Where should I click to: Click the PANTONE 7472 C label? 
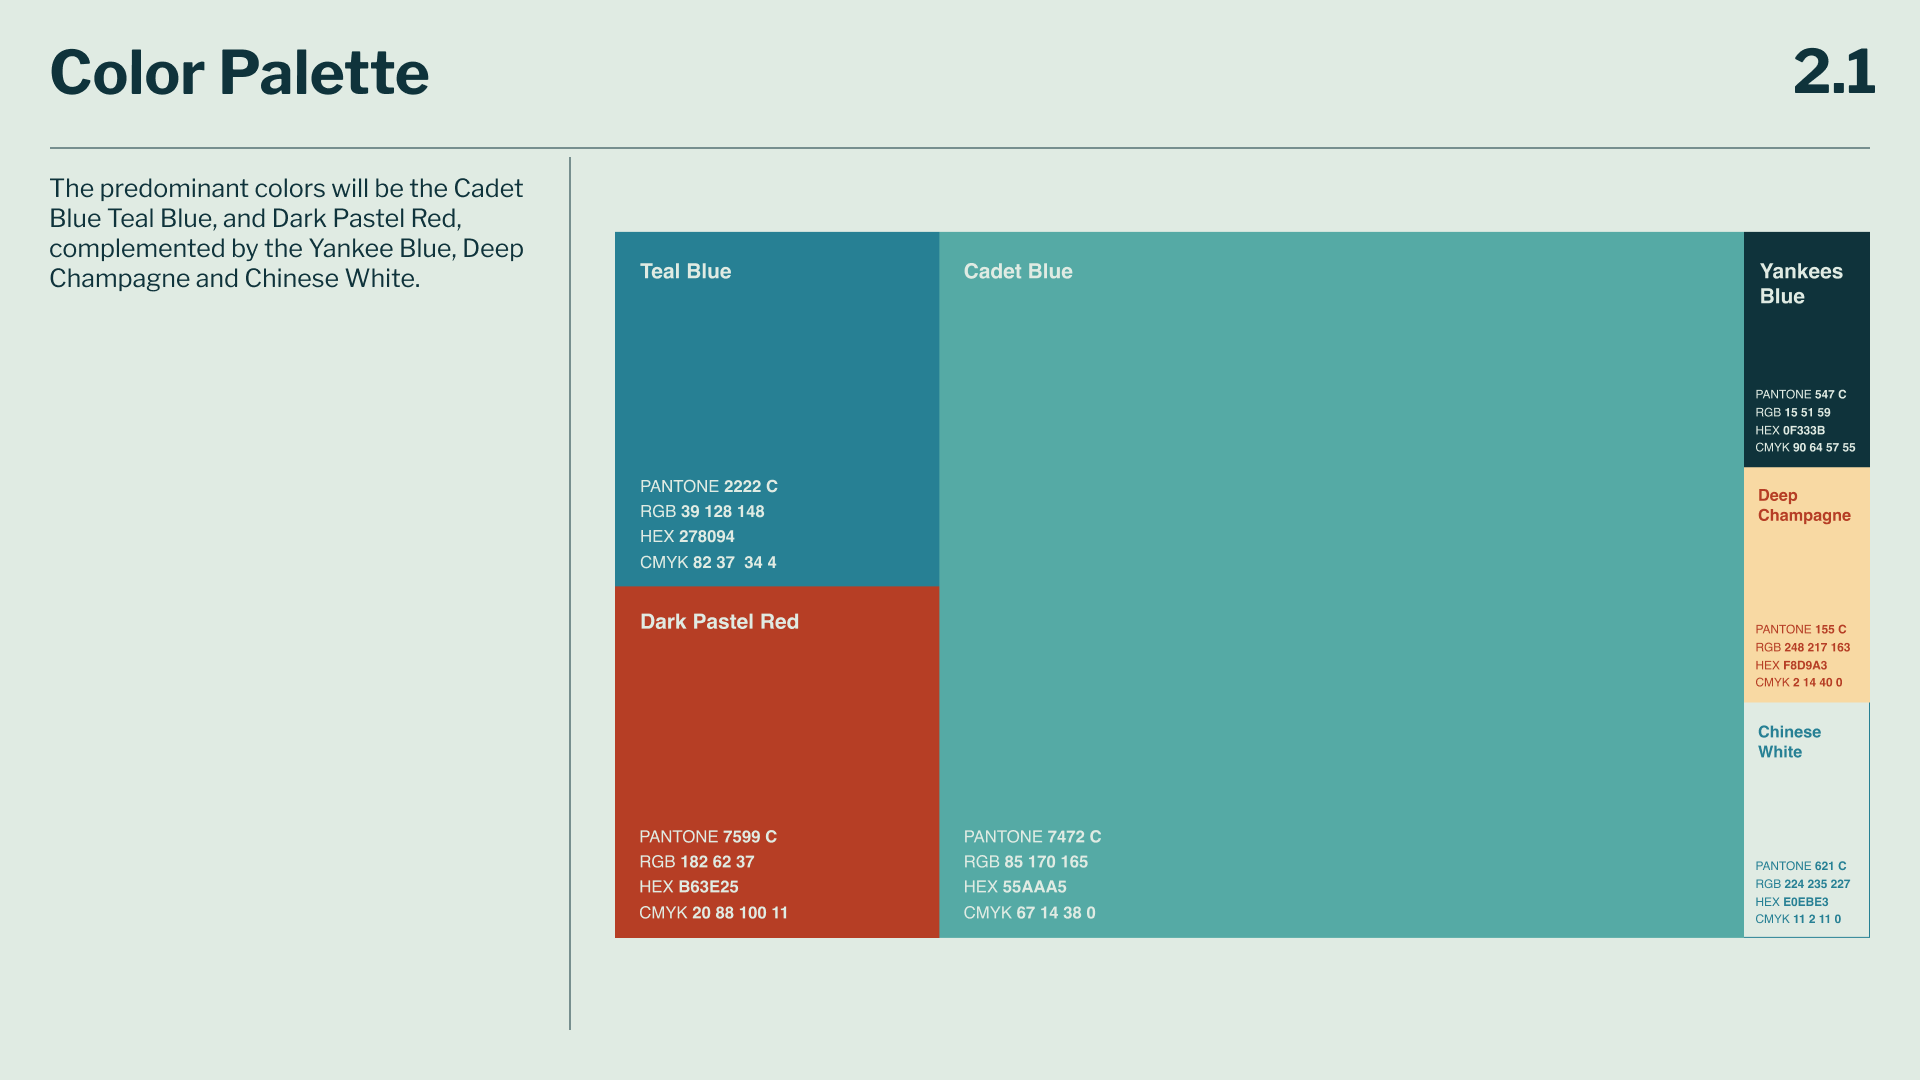[1032, 837]
